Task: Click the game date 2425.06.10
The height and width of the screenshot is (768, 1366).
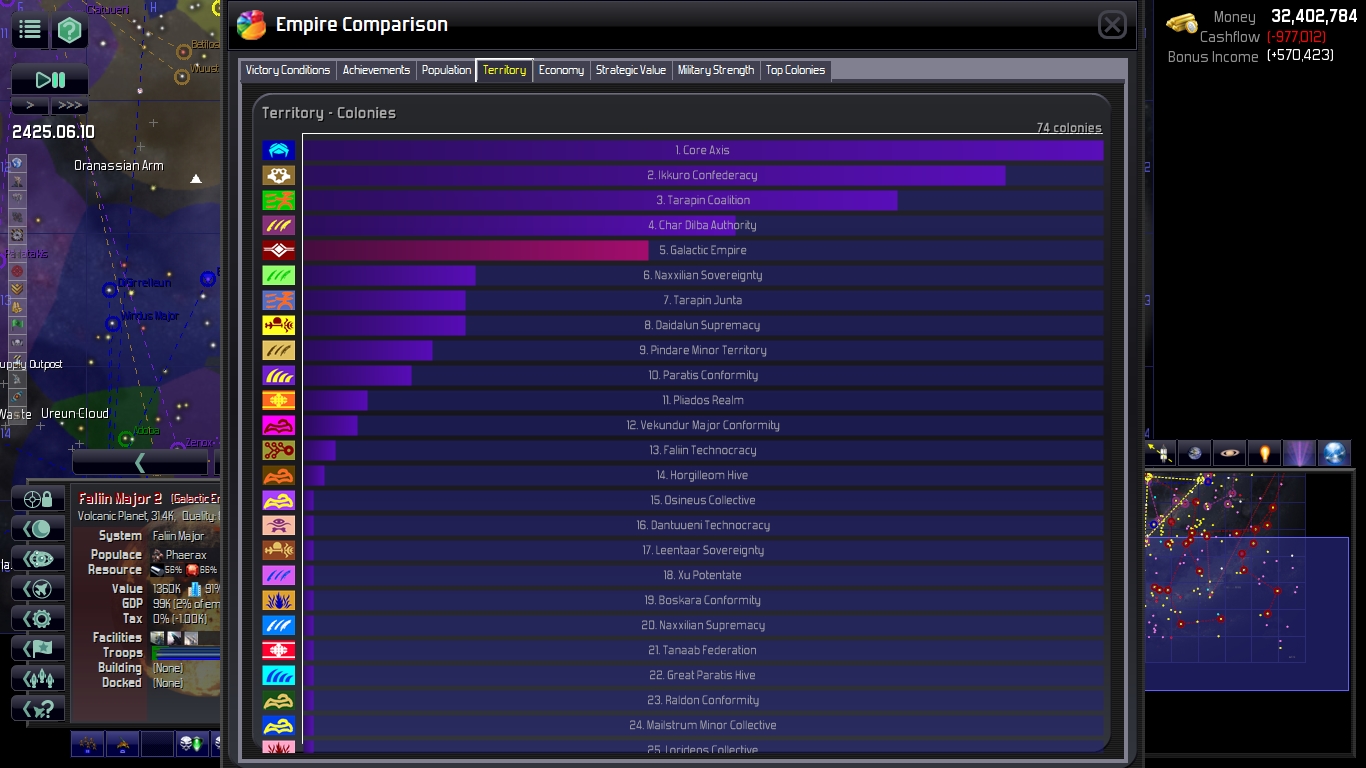Action: (53, 132)
